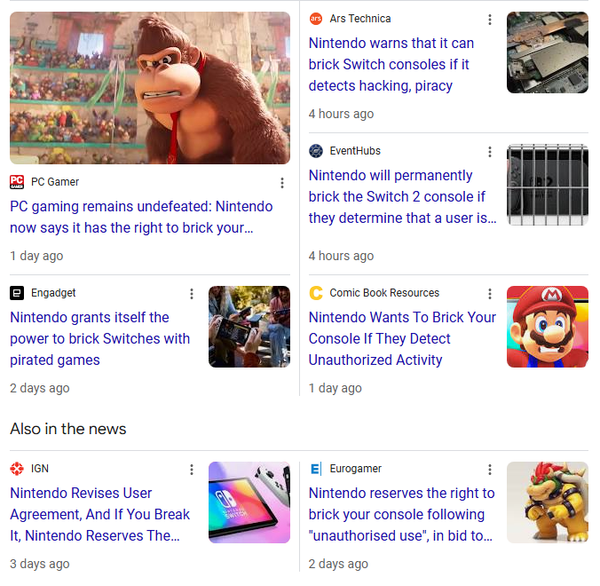This screenshot has width=600, height=586.
Task: Open 'Nintendo Revises User Agreement' headline
Action: click(x=100, y=514)
